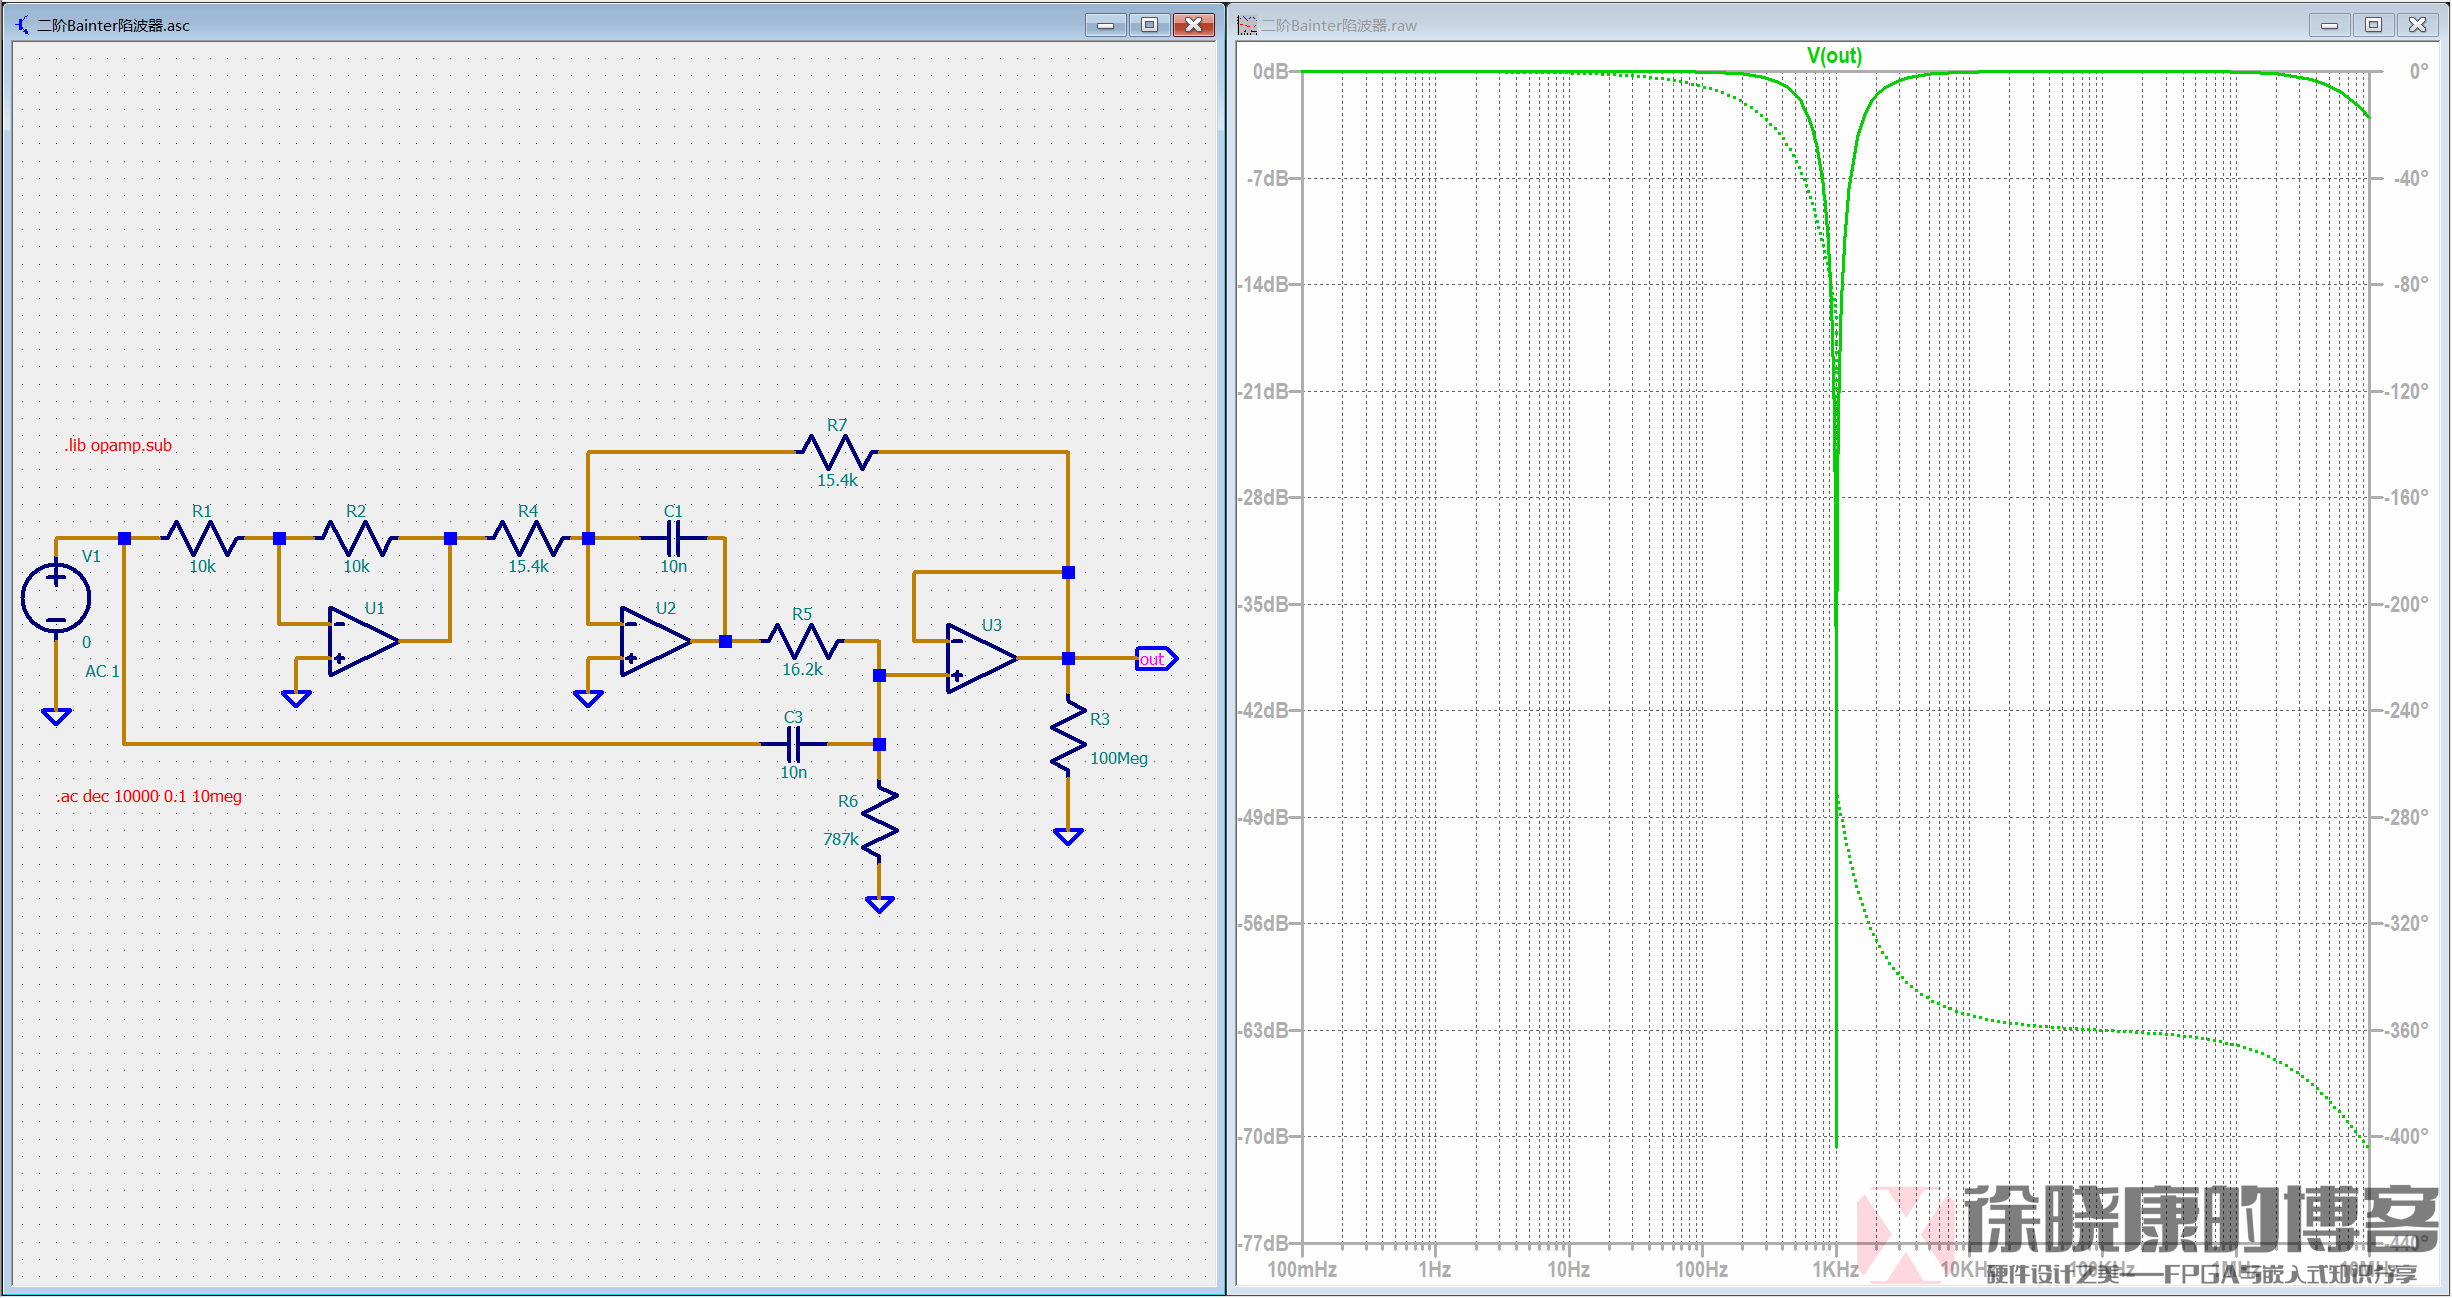Minimize the waveform .raw window
This screenshot has height=1298, width=2452.
pyautogui.click(x=2329, y=25)
